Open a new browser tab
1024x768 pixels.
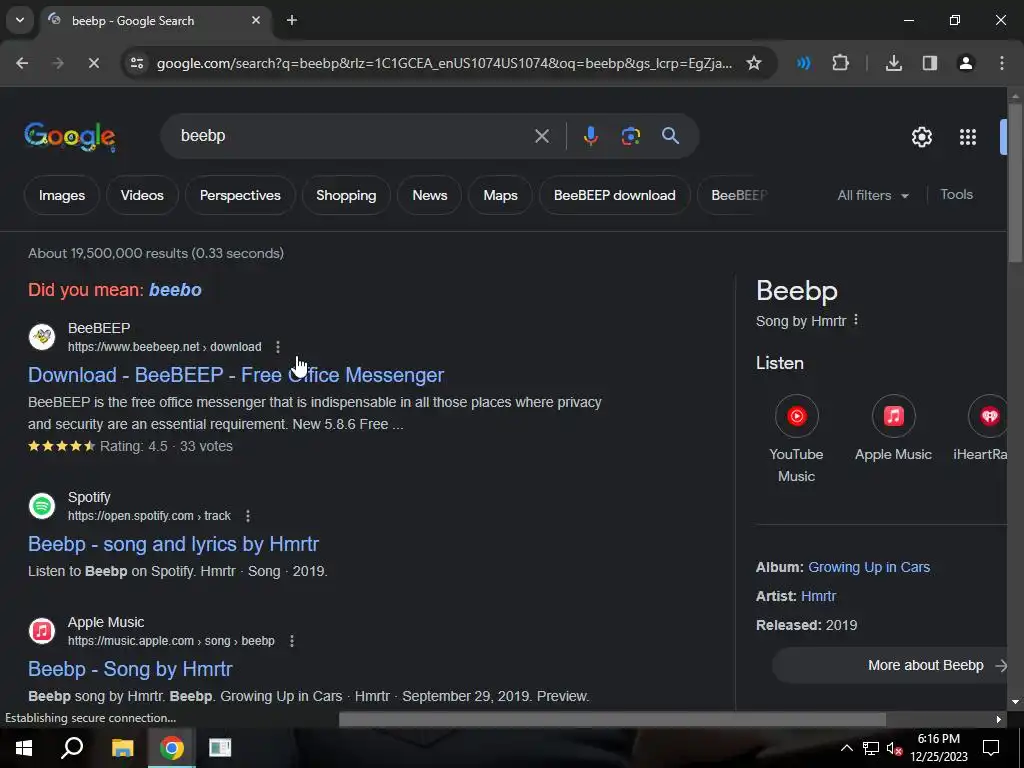[x=292, y=20]
